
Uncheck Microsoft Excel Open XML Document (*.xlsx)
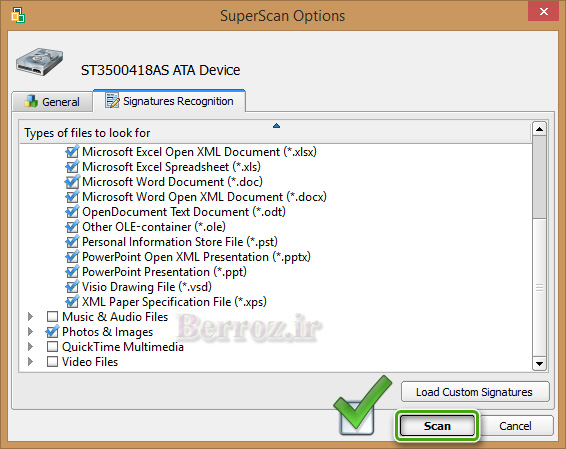tap(72, 152)
